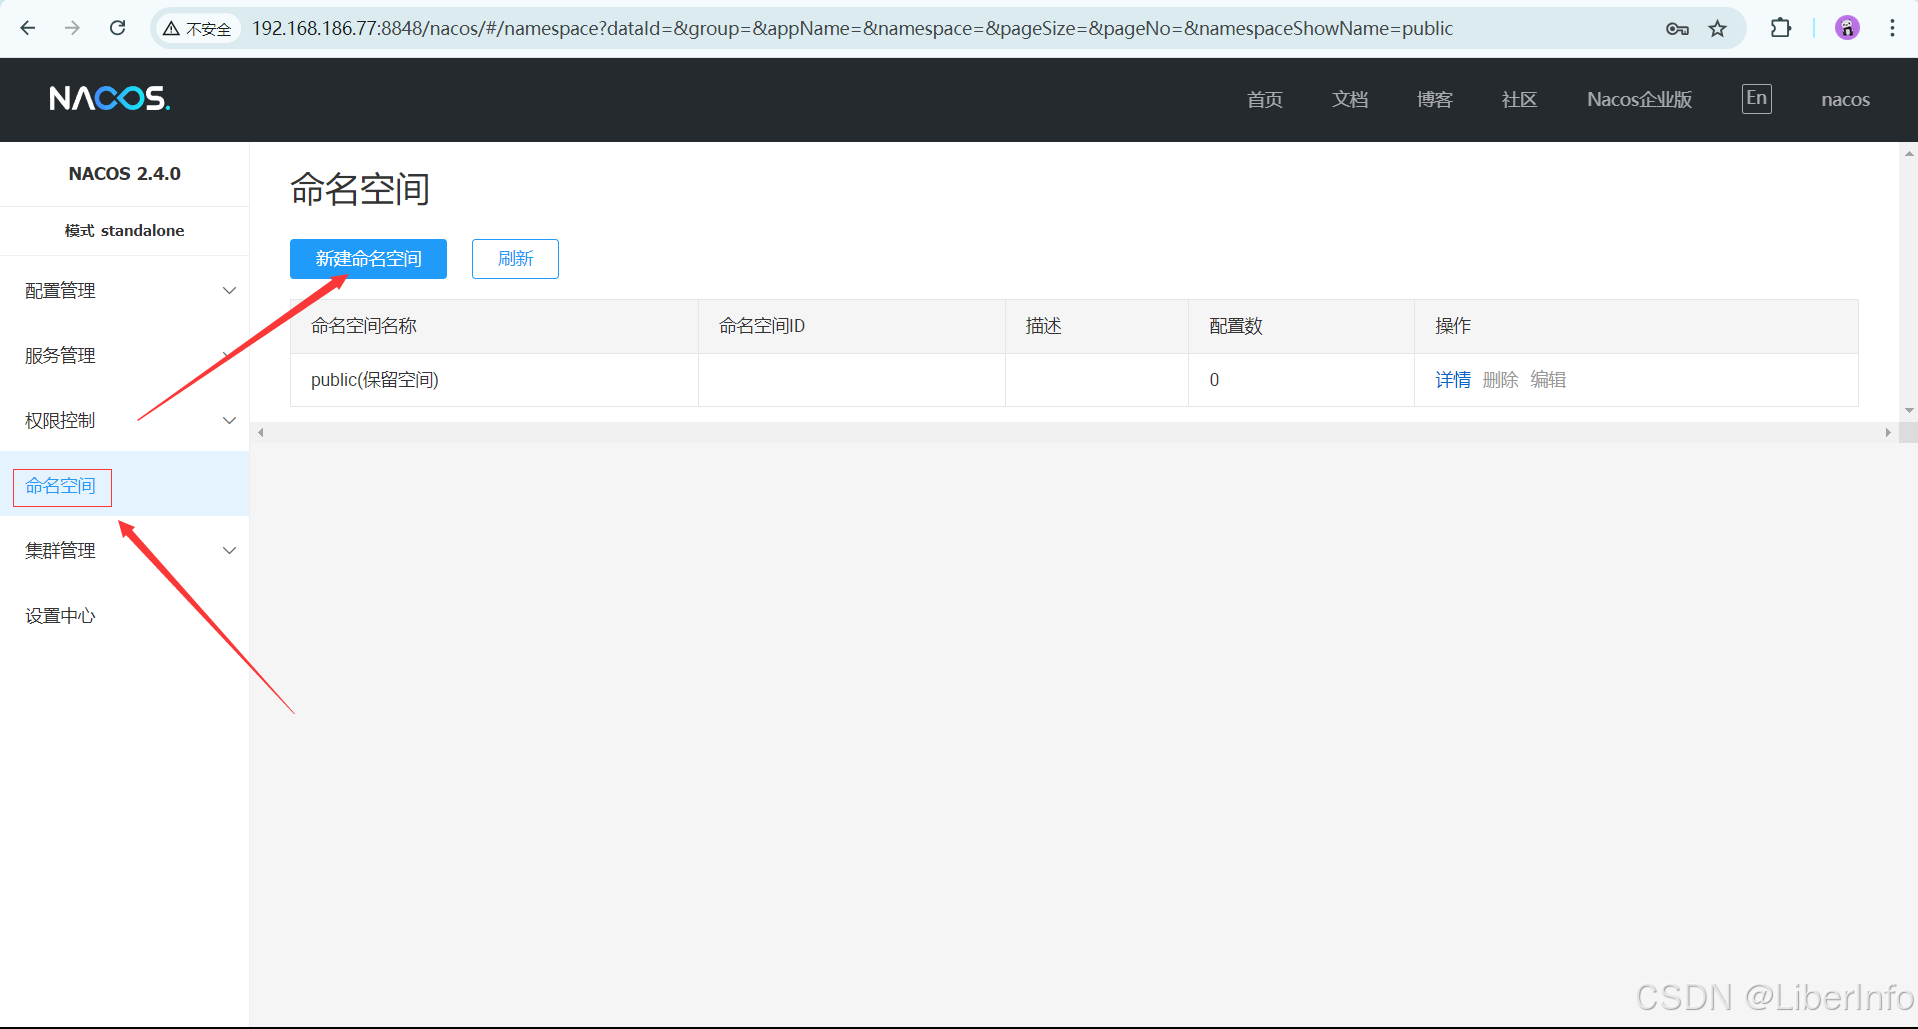Open the browser extensions puzzle icon

pos(1781,28)
